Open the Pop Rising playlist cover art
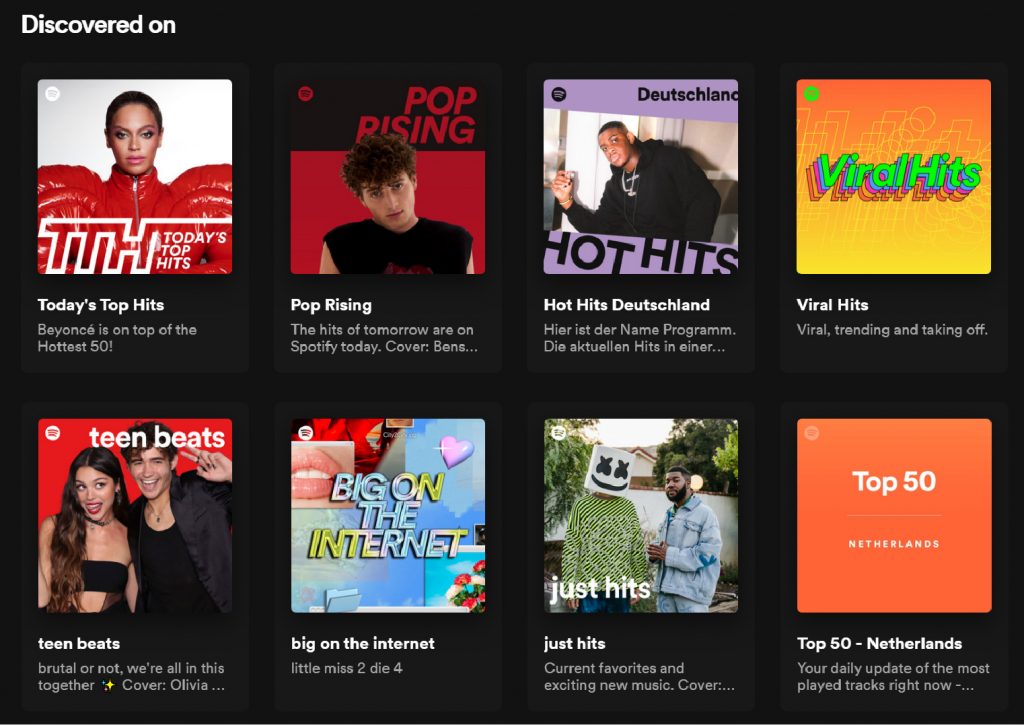This screenshot has height=725, width=1024. (388, 177)
